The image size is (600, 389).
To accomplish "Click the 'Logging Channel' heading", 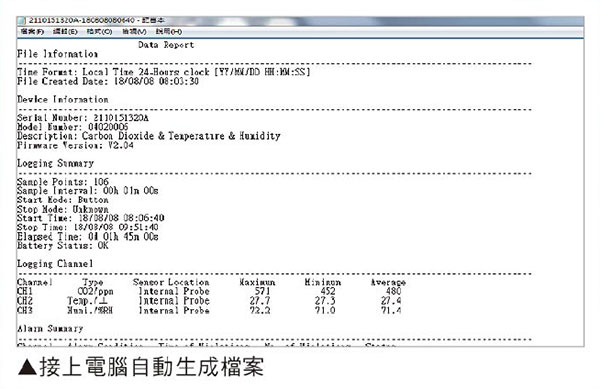I will [x=55, y=264].
